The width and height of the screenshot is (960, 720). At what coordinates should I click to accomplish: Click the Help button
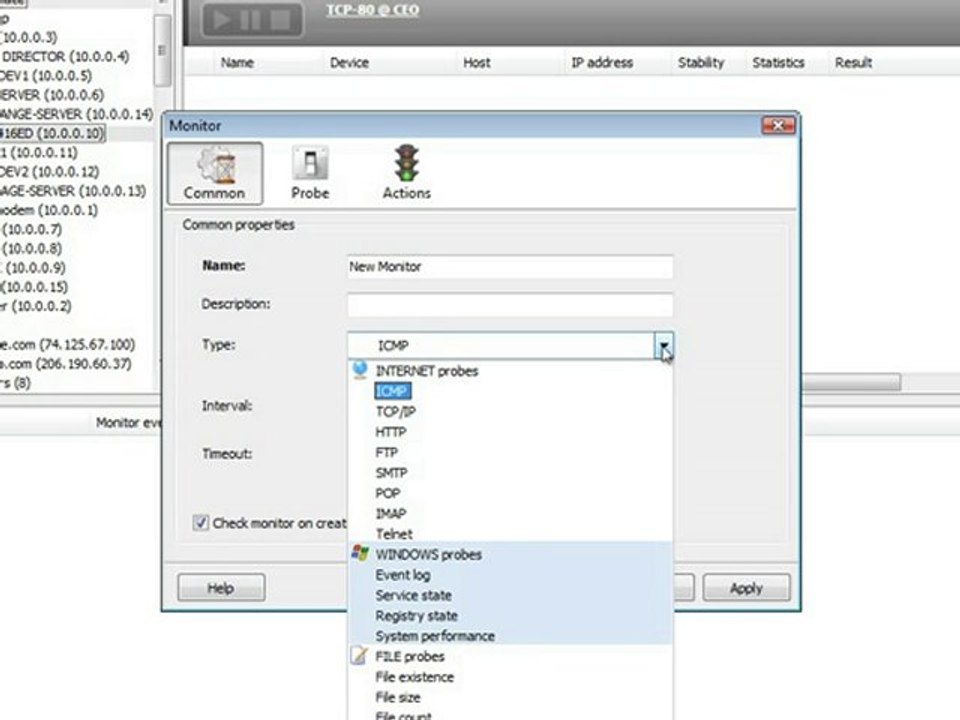tap(221, 588)
